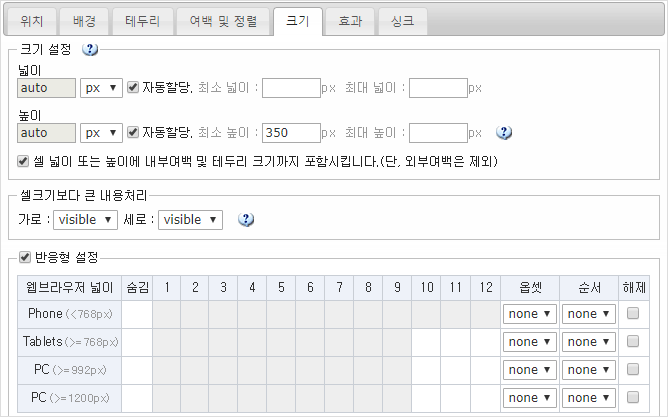The image size is (668, 417).
Task: Switch to the 테두리 tab
Action: coord(142,20)
